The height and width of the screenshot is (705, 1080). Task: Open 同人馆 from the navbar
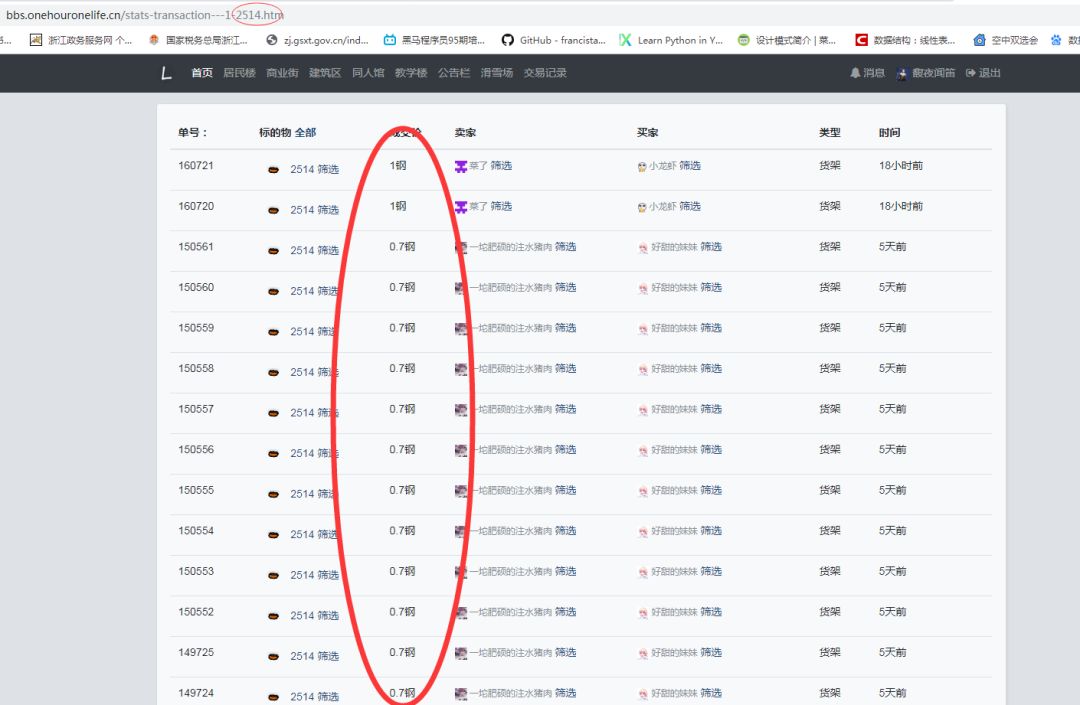(x=368, y=73)
